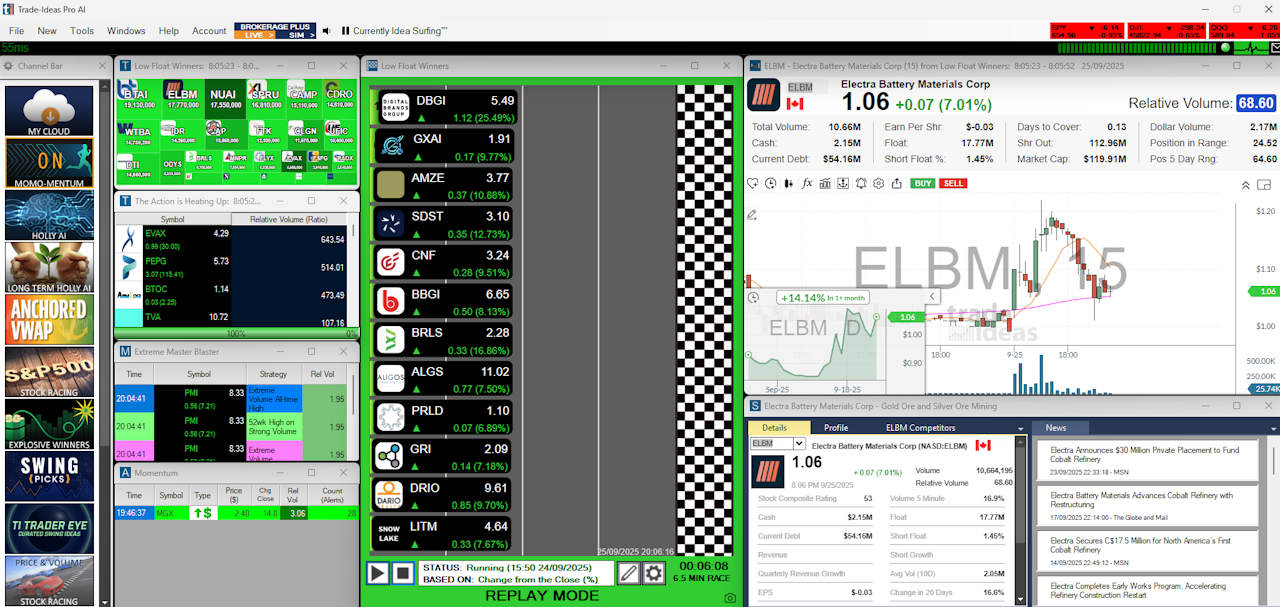Image resolution: width=1280 pixels, height=607 pixels.
Task: Open the Tools menu
Action: point(82,31)
